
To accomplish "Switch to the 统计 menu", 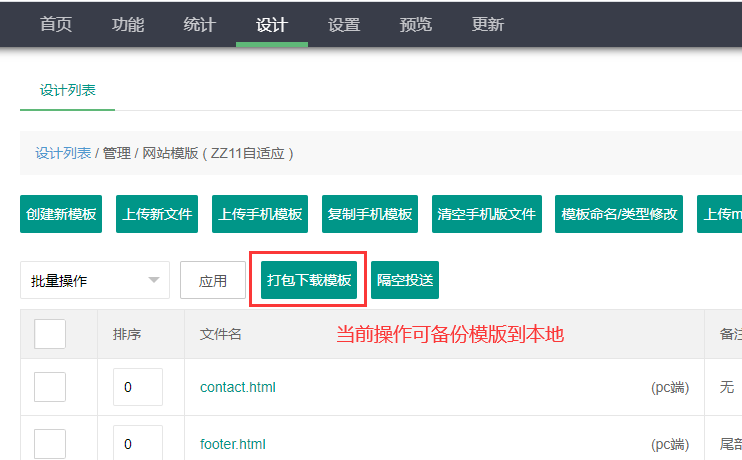I will point(200,24).
